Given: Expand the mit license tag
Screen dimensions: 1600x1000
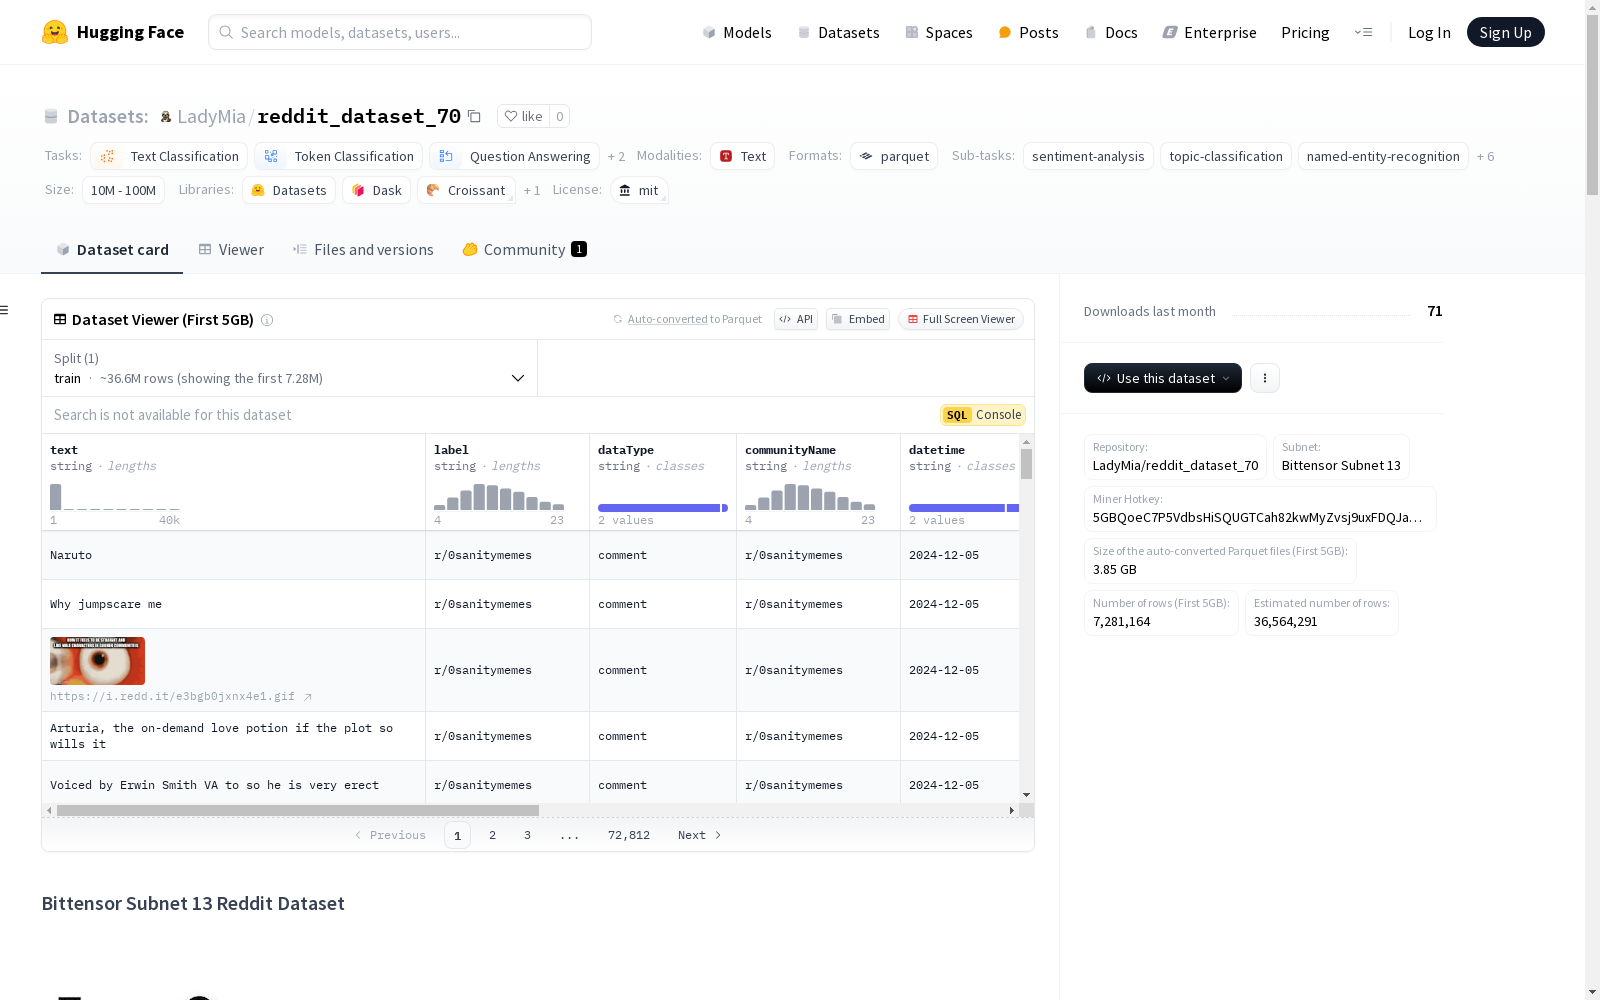Looking at the screenshot, I should click(x=639, y=190).
